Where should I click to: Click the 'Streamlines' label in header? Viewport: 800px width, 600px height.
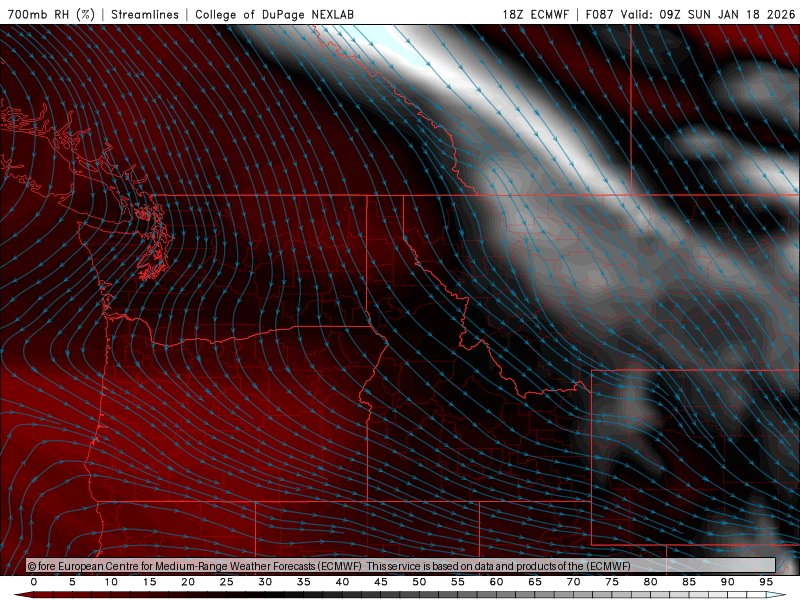point(145,14)
